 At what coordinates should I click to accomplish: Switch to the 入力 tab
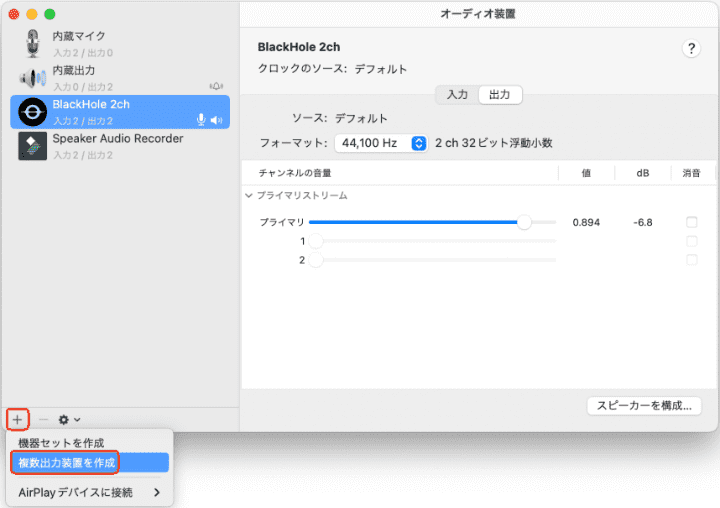(457, 95)
